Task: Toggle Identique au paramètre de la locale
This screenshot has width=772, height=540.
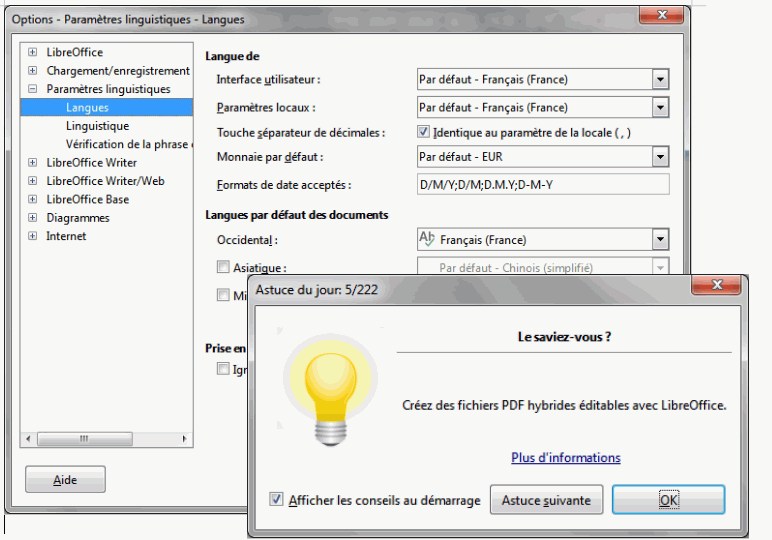Action: [423, 132]
